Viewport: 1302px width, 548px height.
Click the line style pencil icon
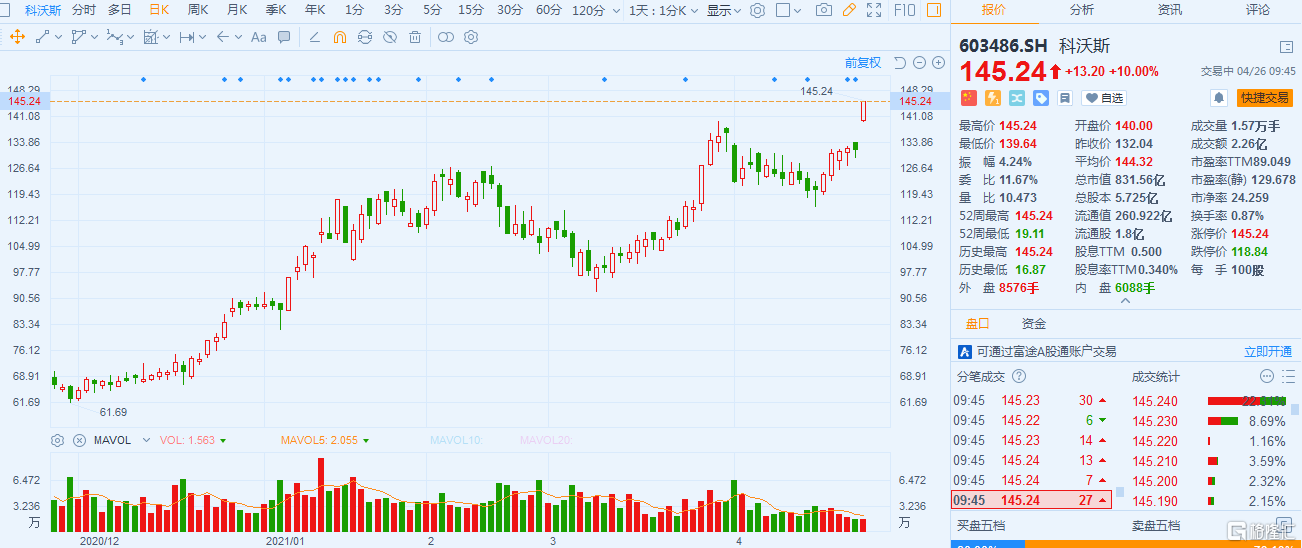(x=314, y=38)
